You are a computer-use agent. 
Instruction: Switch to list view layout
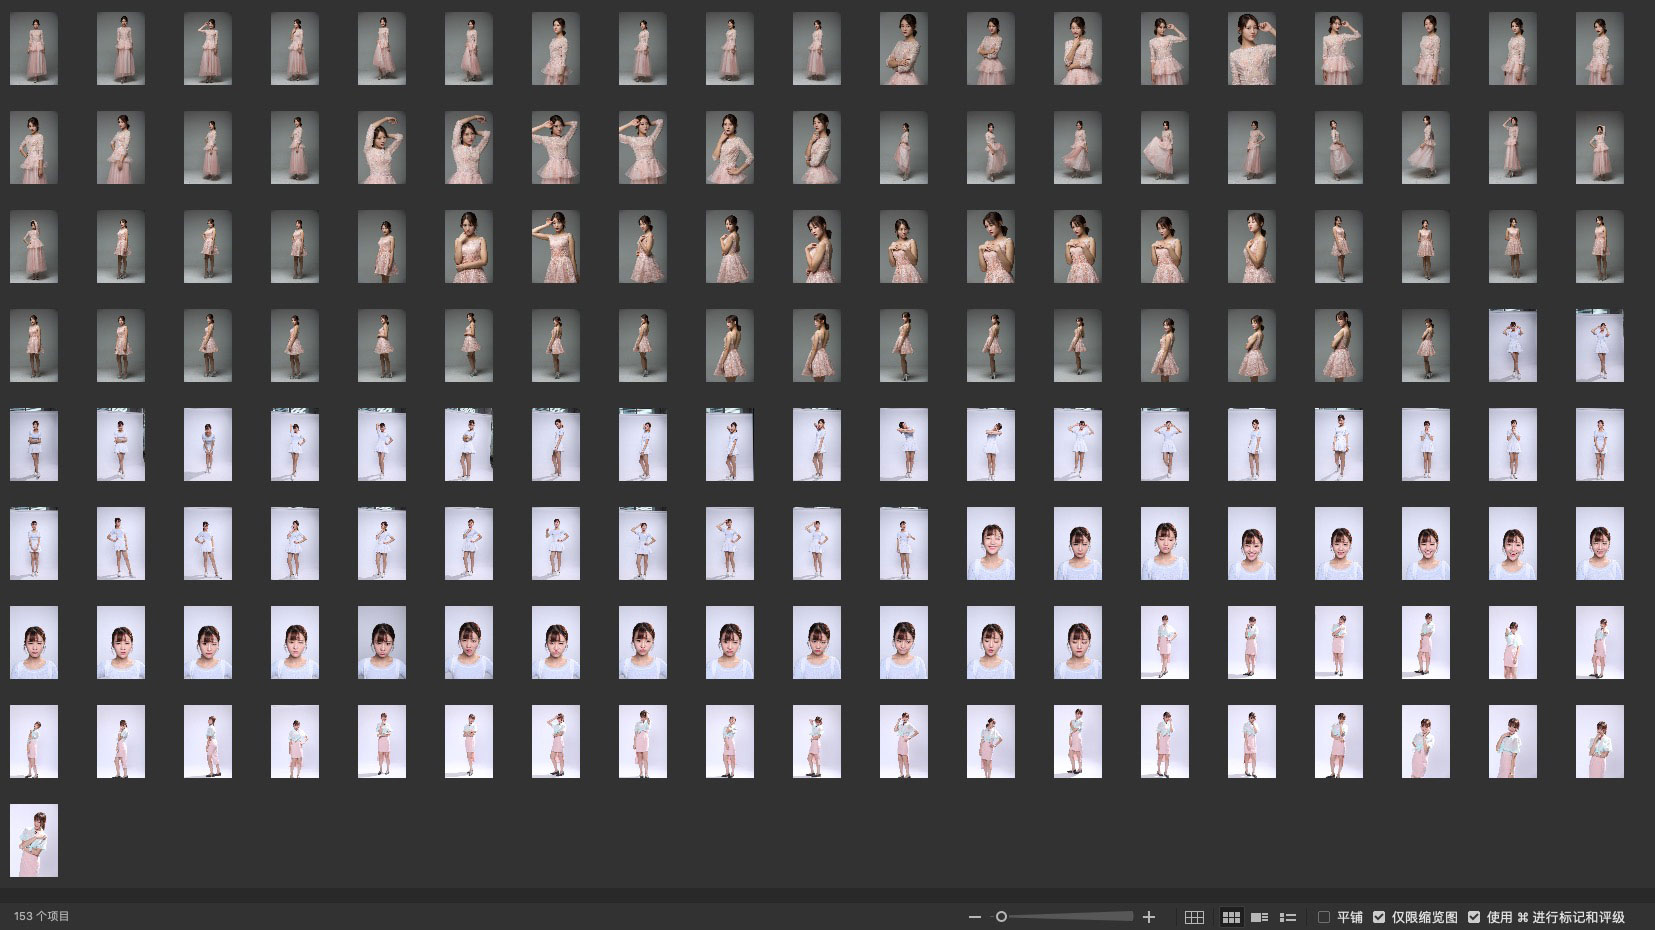[x=1288, y=917]
